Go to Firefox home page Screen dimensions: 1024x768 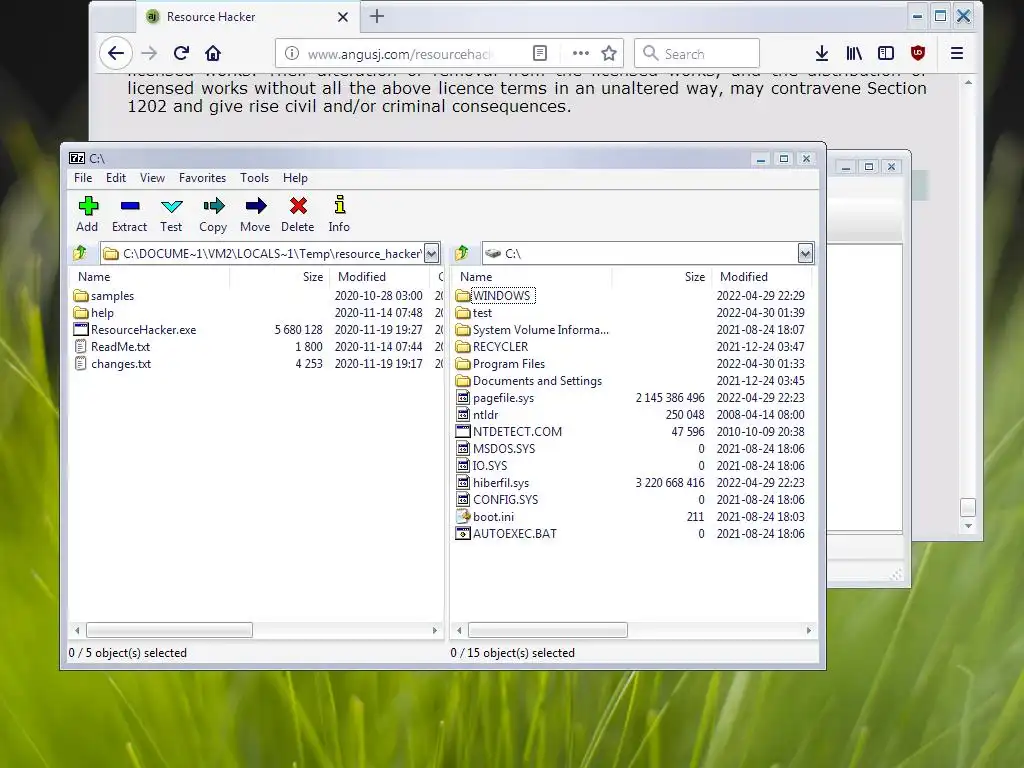pyautogui.click(x=213, y=53)
